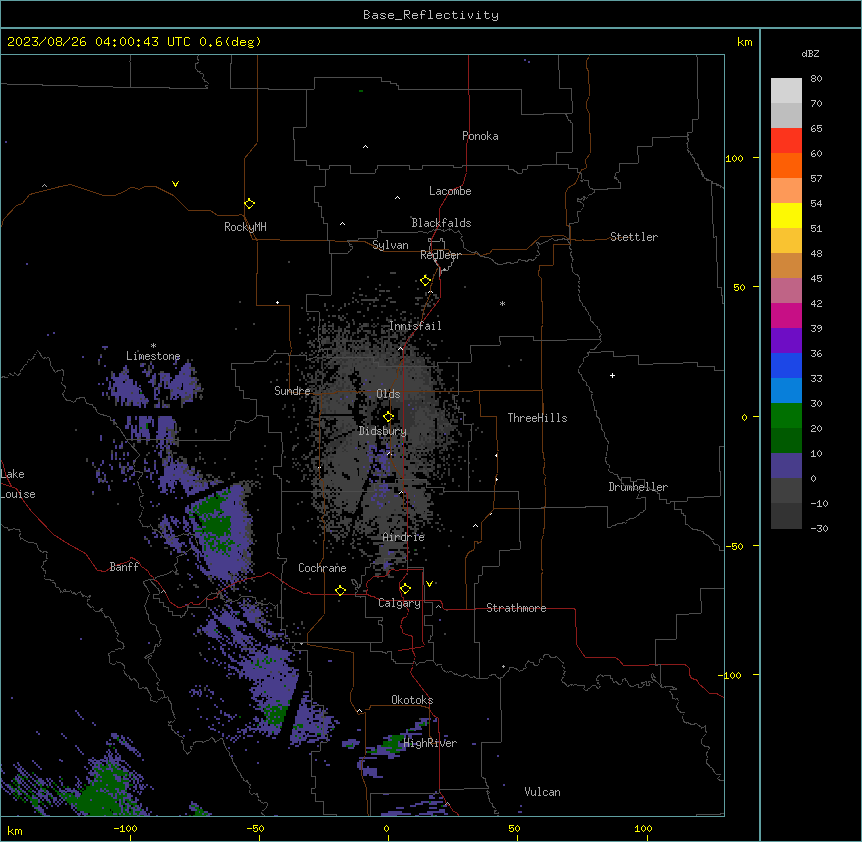Click the Okotoks label
The width and height of the screenshot is (862, 842).
[x=412, y=700]
